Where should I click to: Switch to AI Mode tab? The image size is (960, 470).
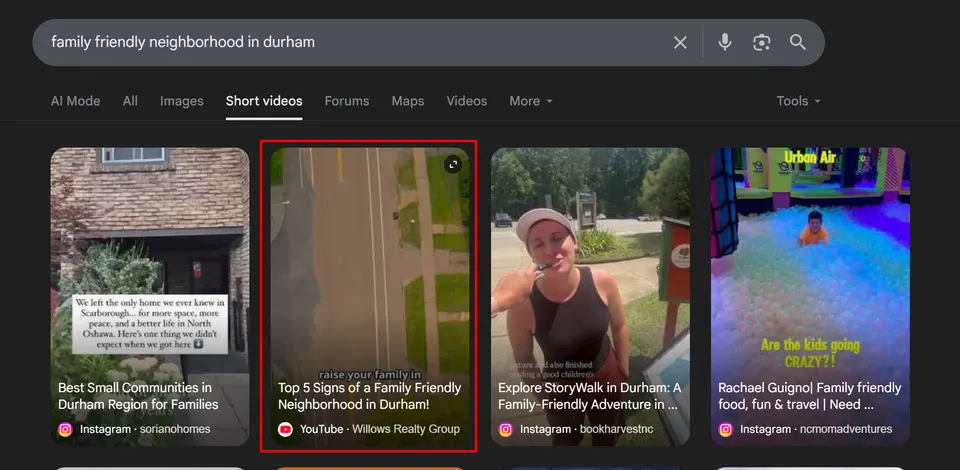pos(75,101)
